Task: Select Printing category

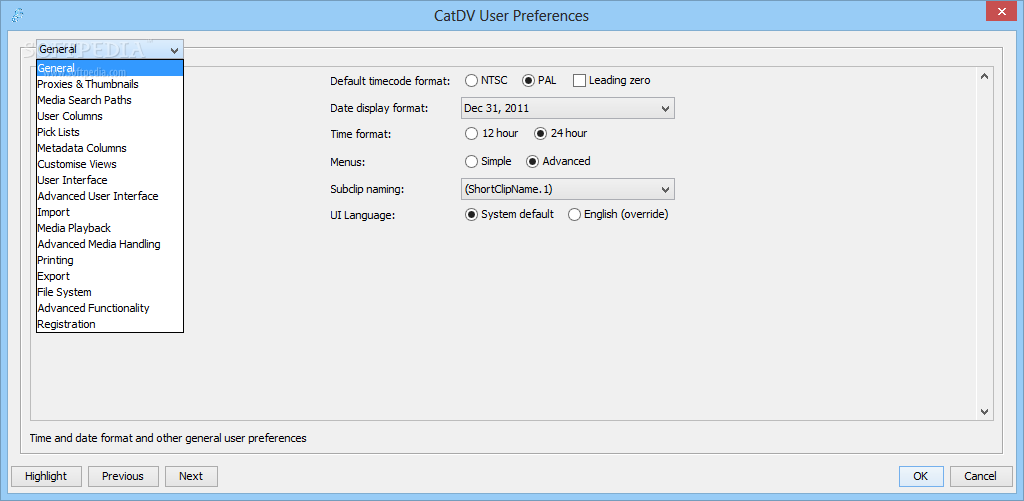Action: [x=110, y=260]
